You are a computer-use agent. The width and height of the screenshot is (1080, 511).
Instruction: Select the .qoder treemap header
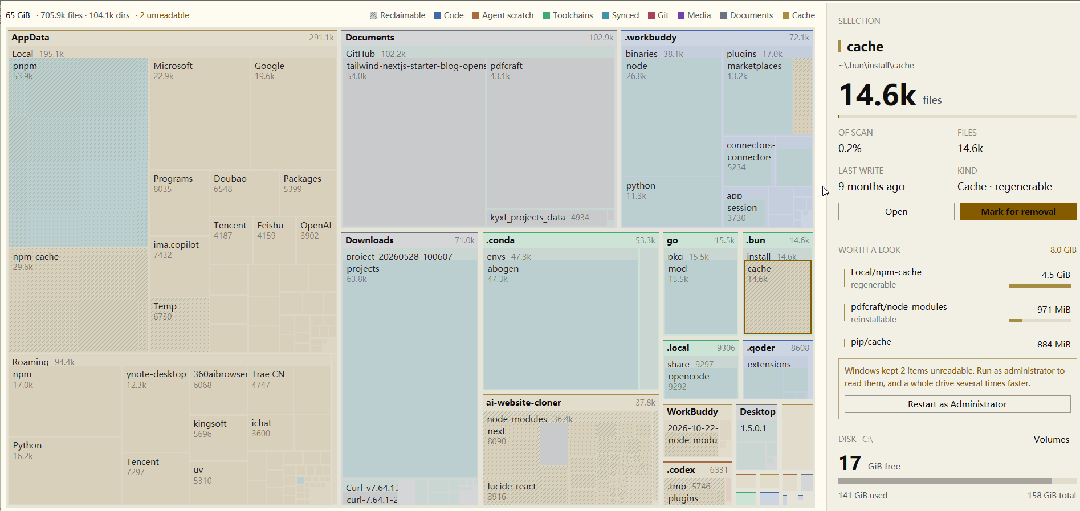(778, 348)
